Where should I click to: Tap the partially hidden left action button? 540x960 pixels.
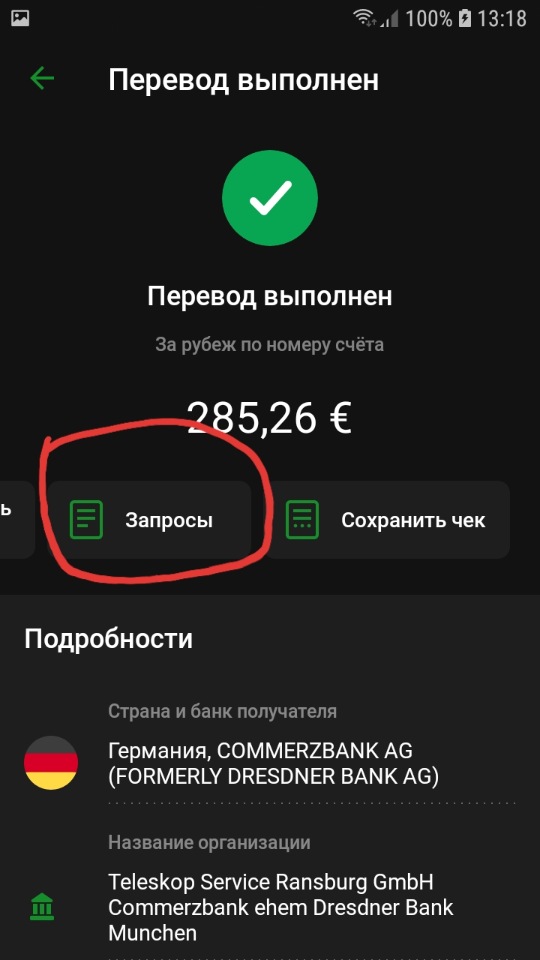(17, 520)
